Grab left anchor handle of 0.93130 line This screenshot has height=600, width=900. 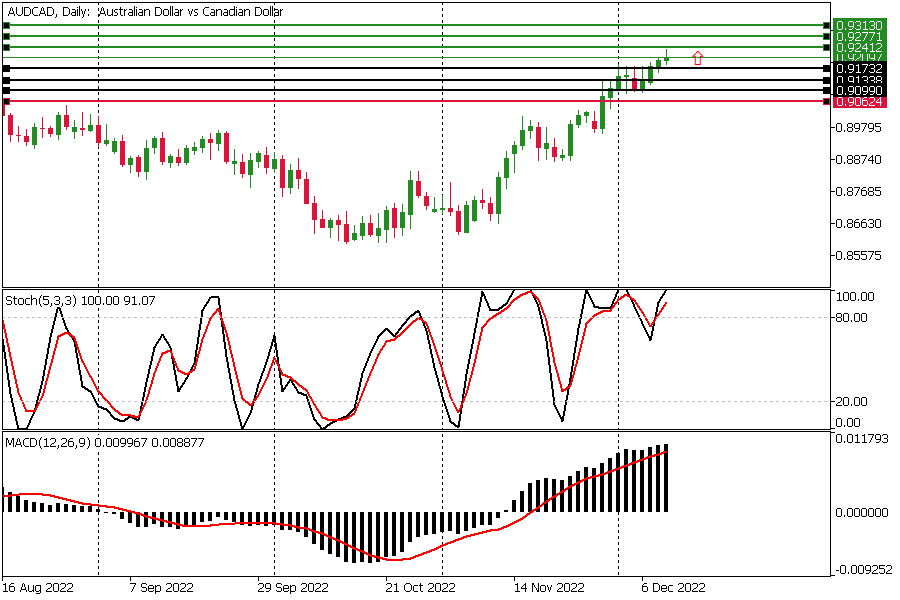[6, 25]
